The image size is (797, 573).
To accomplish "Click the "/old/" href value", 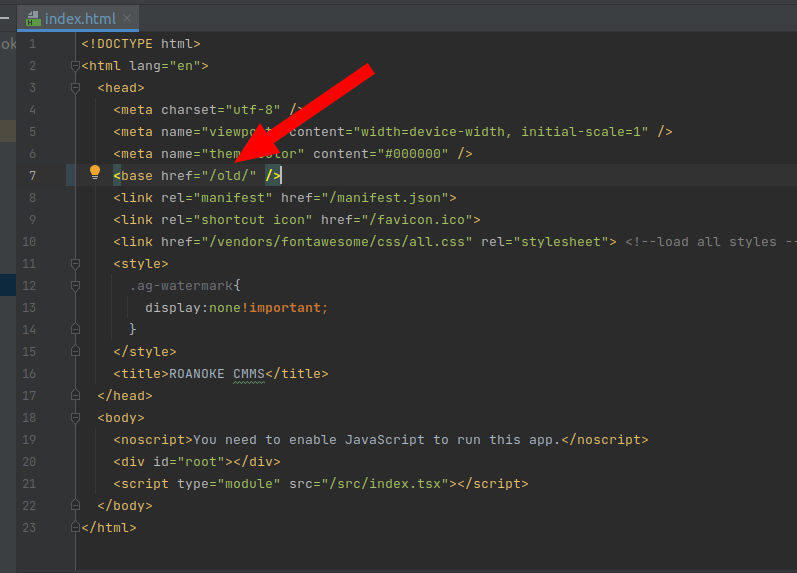I will pos(229,176).
